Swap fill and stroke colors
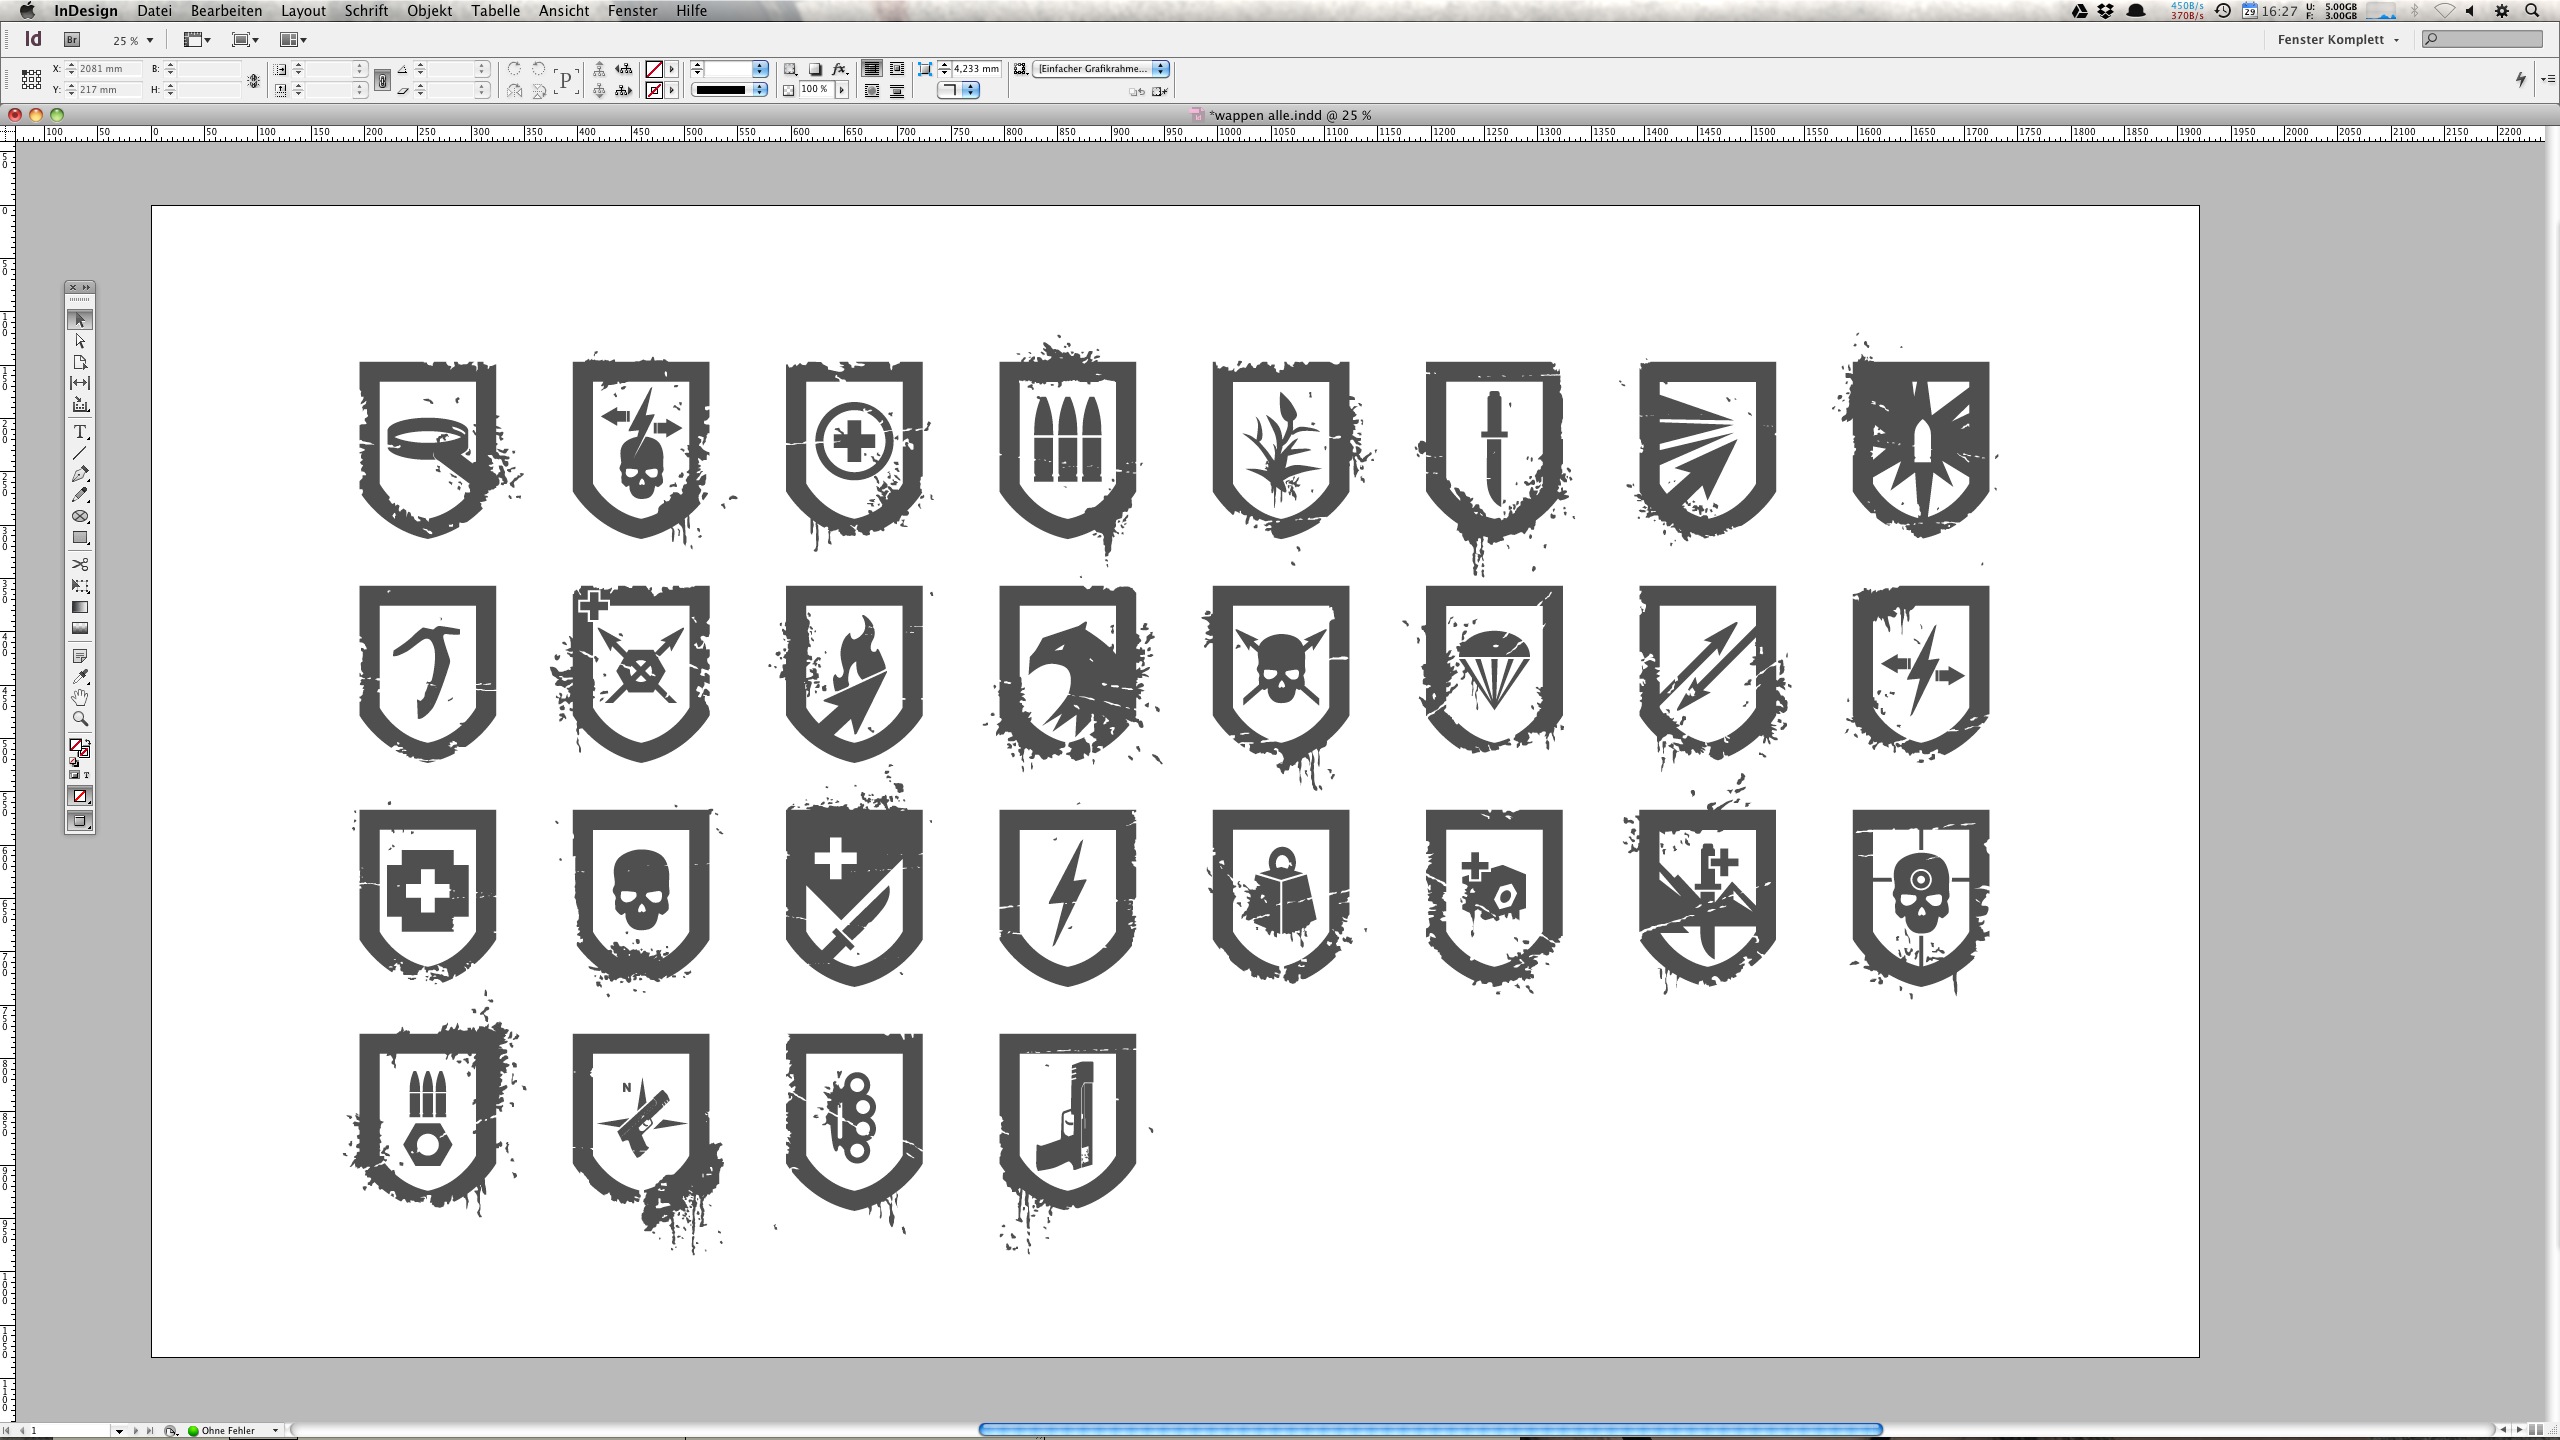Viewport: 2560px width, 1440px height. (x=90, y=742)
